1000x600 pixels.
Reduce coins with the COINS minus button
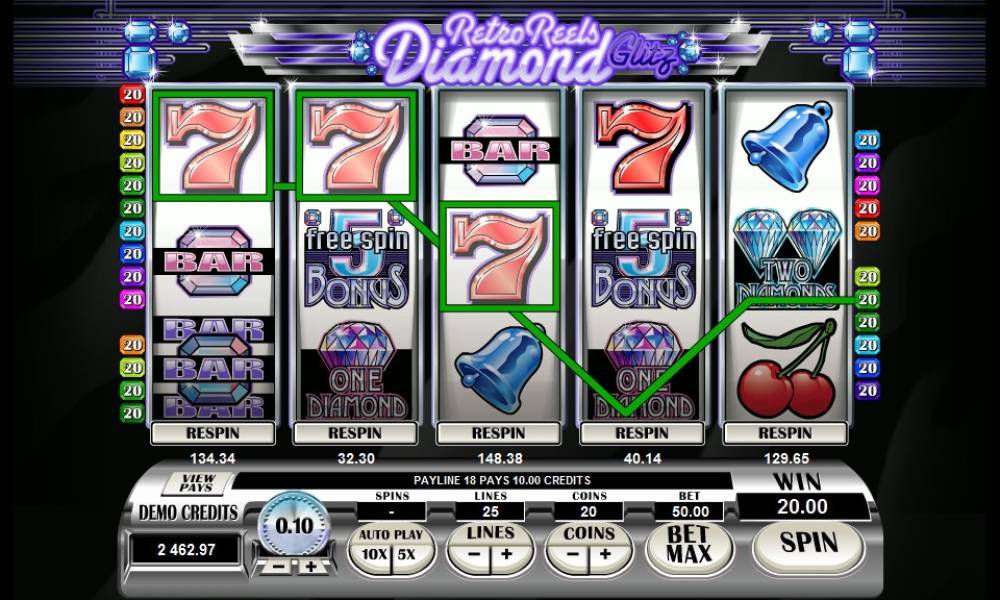click(x=571, y=555)
